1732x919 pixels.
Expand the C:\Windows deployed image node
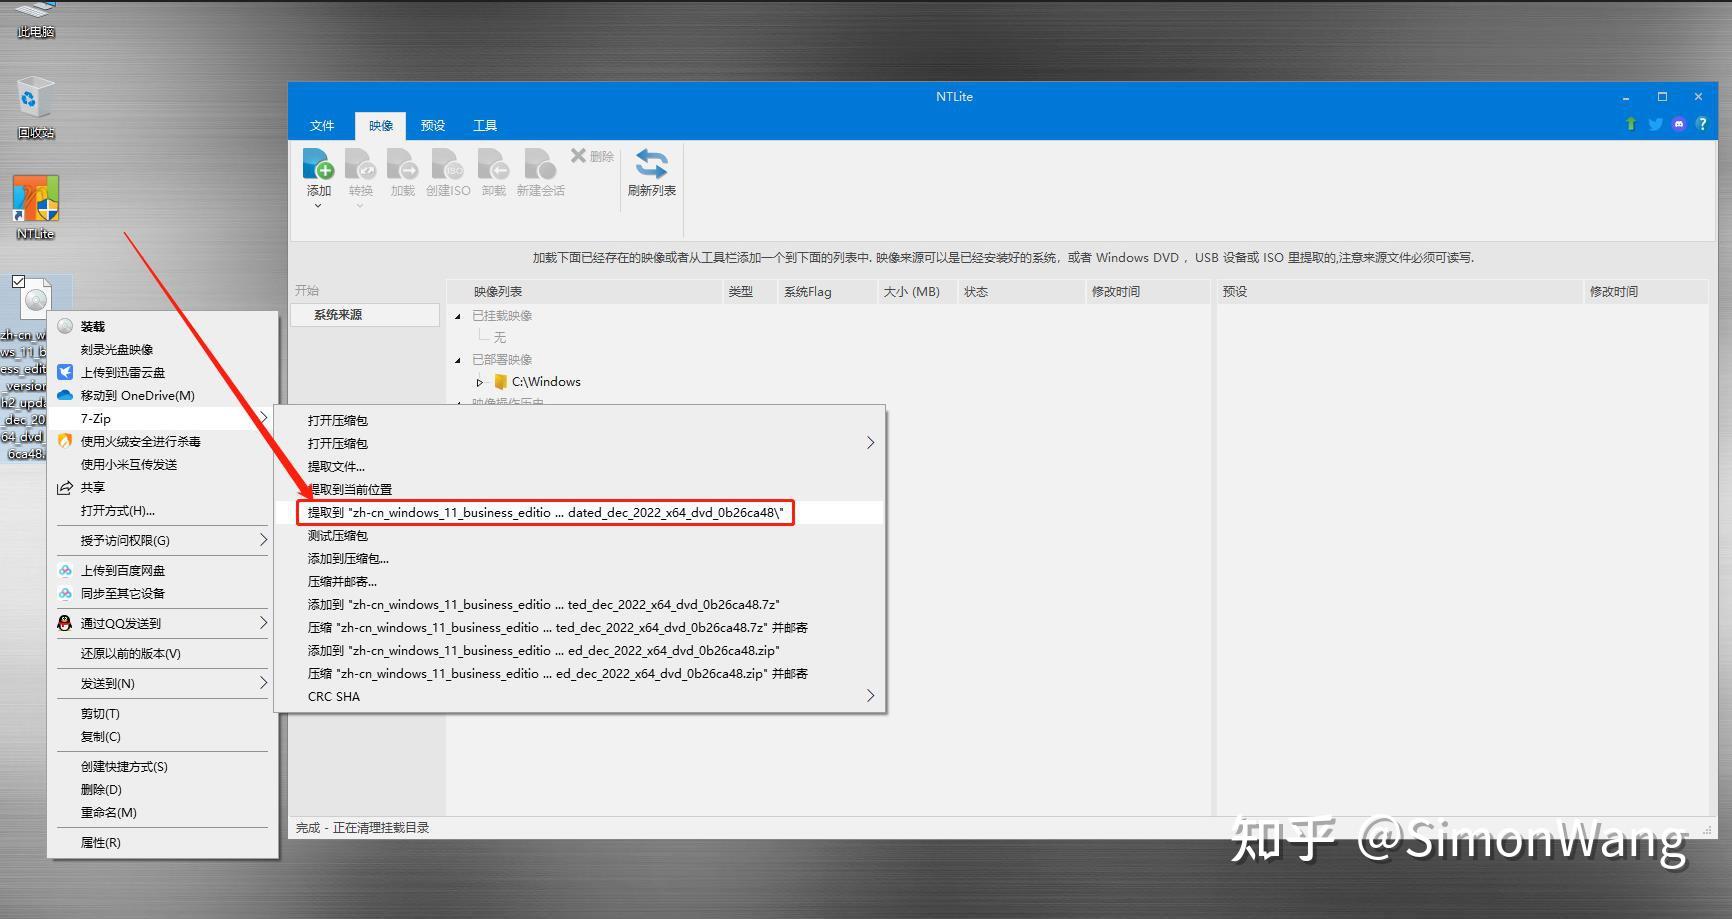(481, 381)
